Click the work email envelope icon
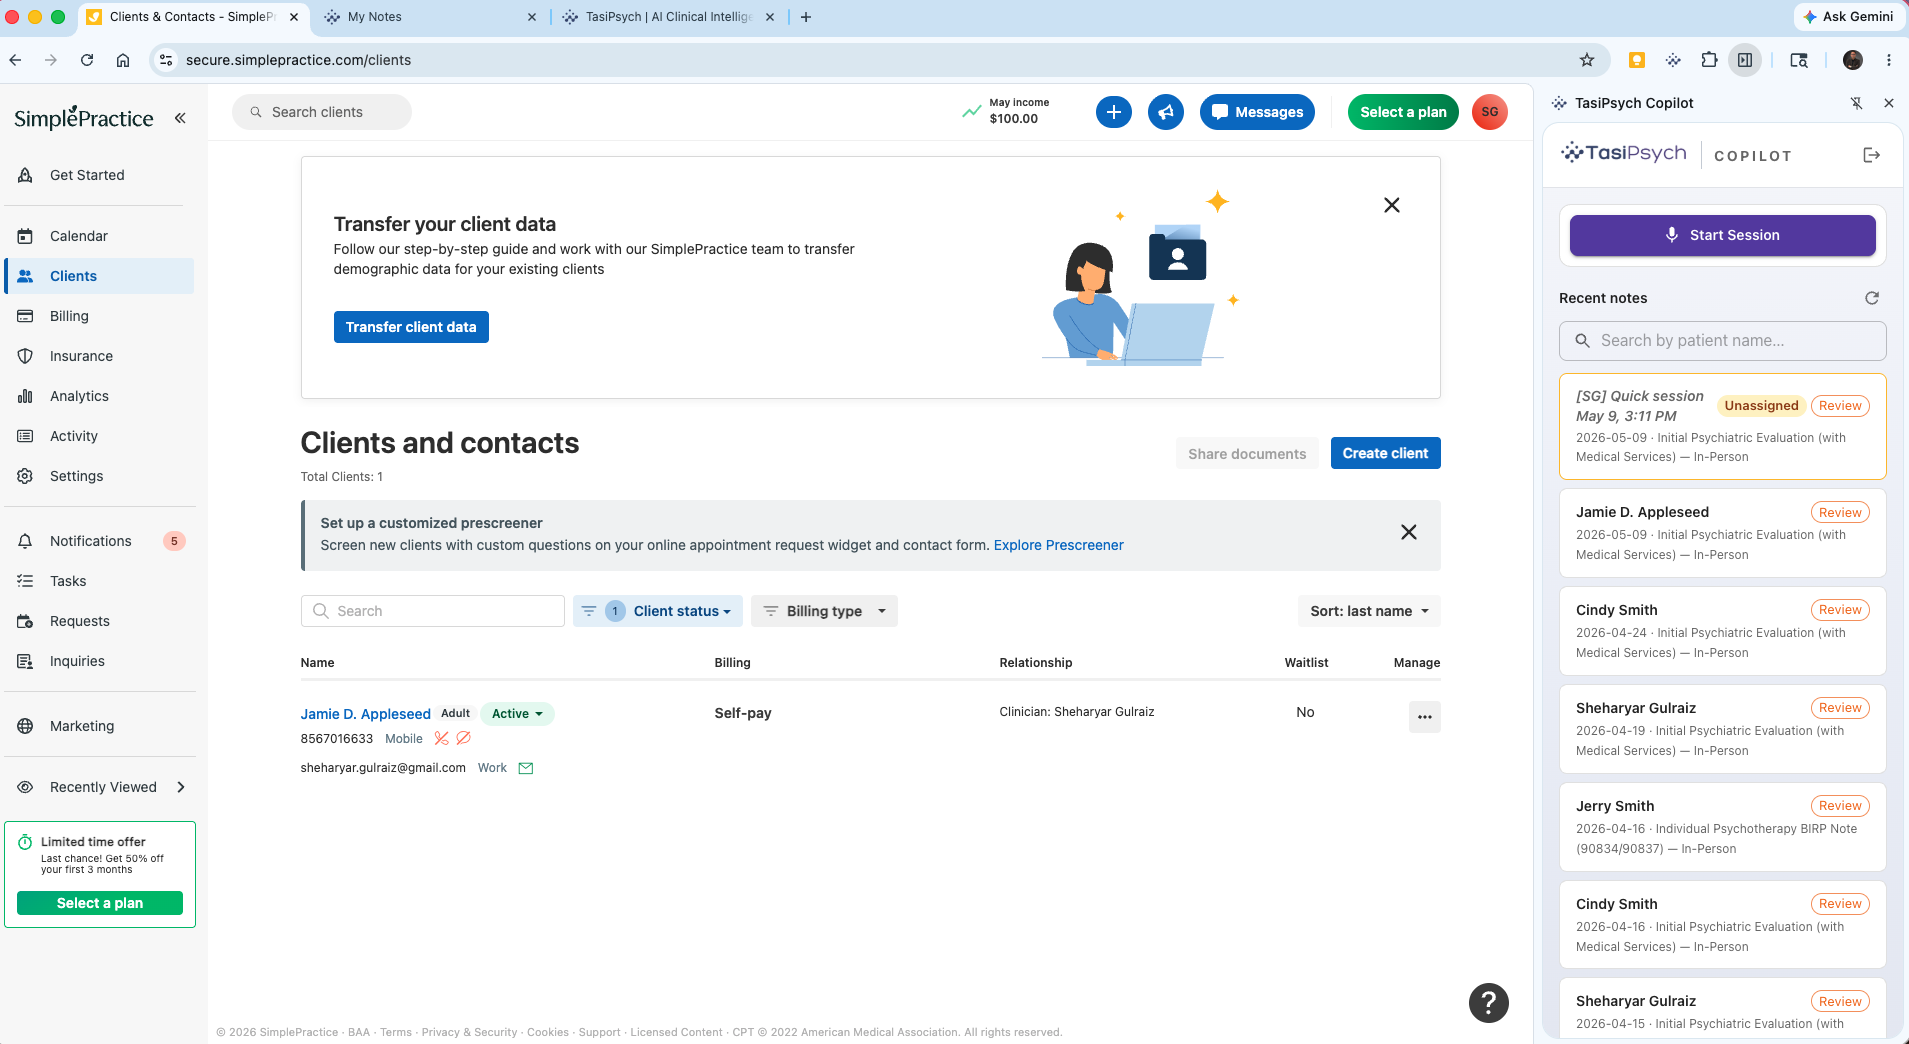 526,768
